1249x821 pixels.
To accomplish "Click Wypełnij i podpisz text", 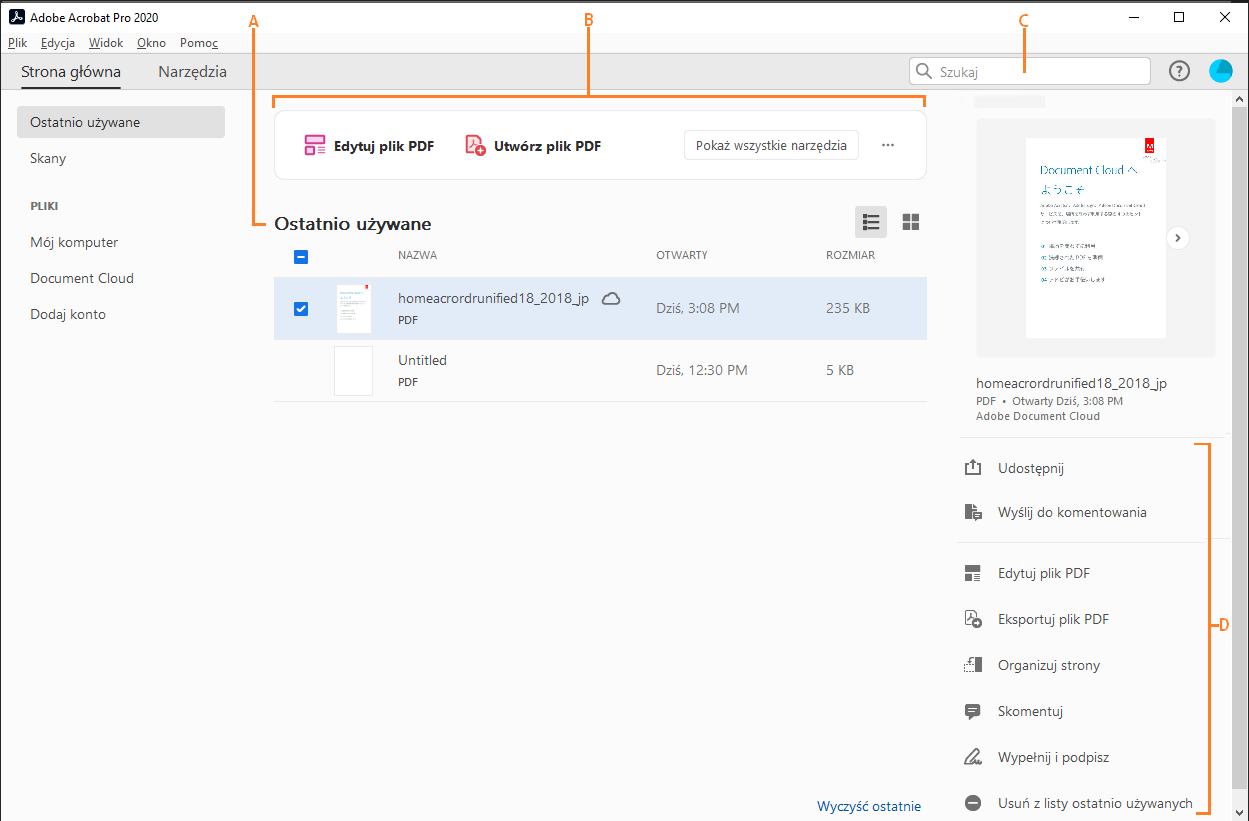I will click(1054, 757).
